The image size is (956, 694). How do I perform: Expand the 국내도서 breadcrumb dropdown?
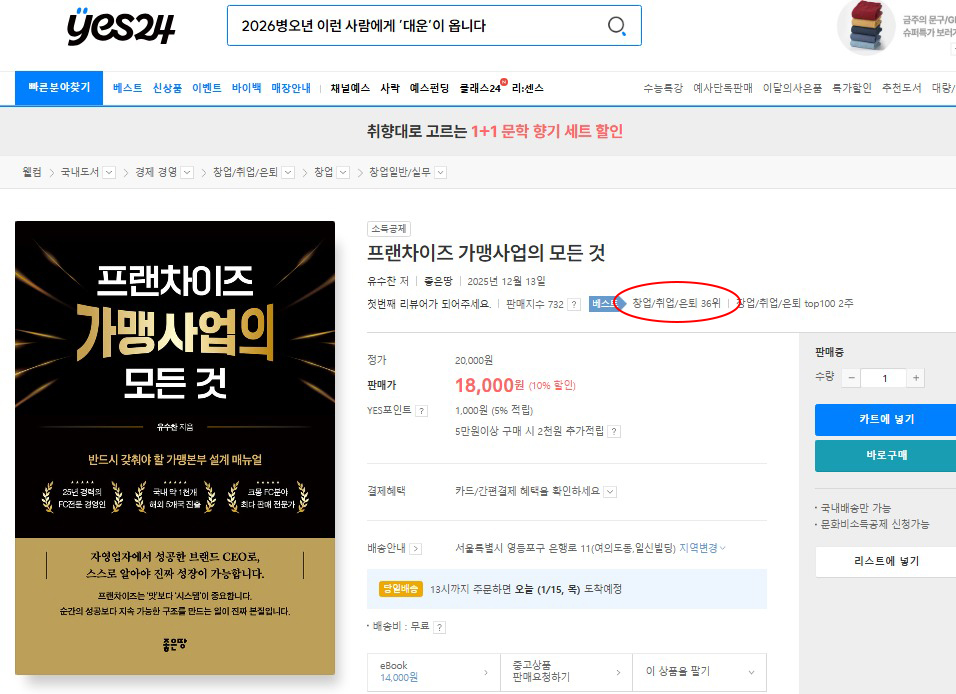(x=109, y=172)
